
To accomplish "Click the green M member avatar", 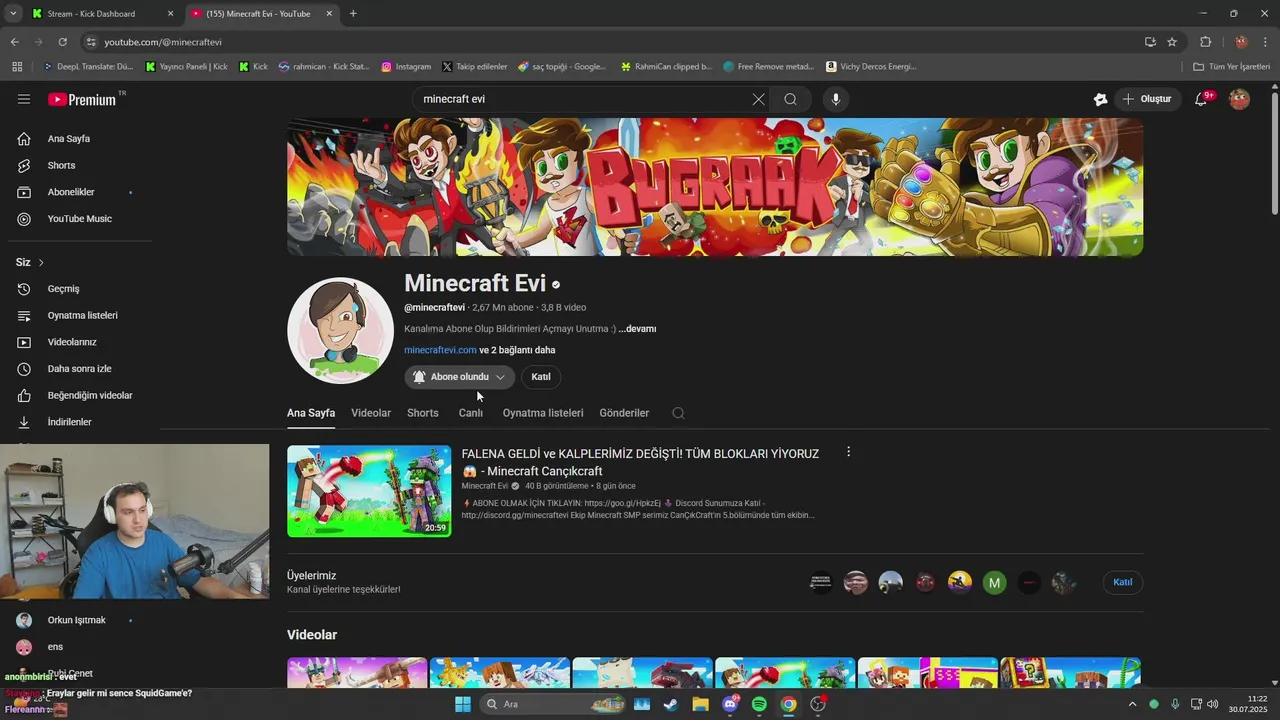I will coord(994,582).
